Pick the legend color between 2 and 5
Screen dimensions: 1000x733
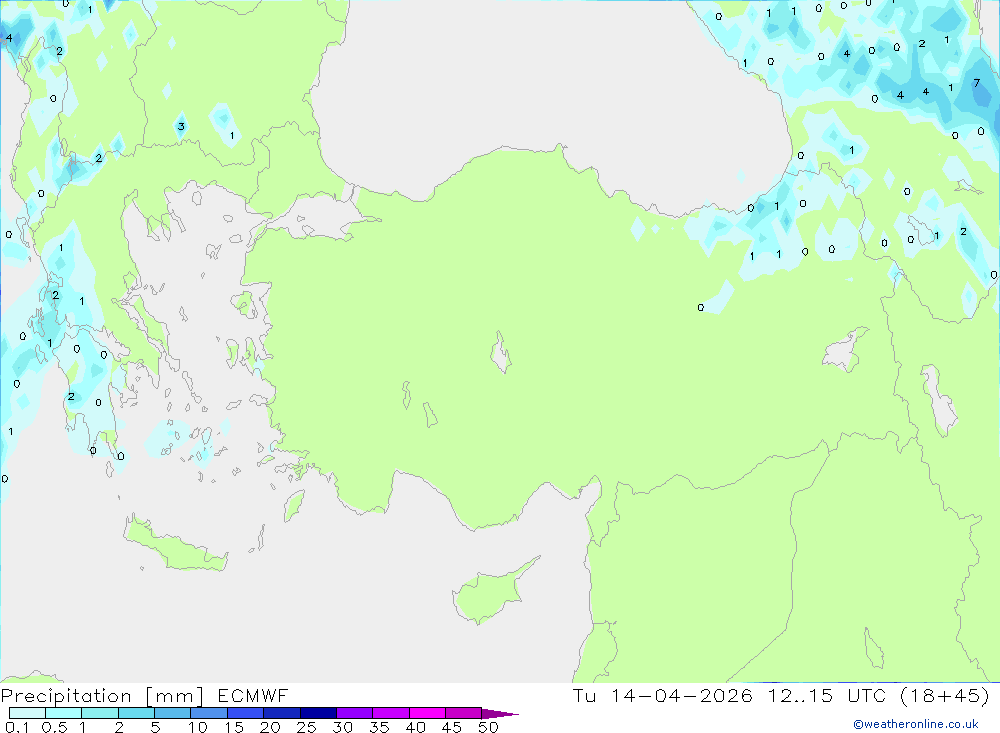[136, 713]
